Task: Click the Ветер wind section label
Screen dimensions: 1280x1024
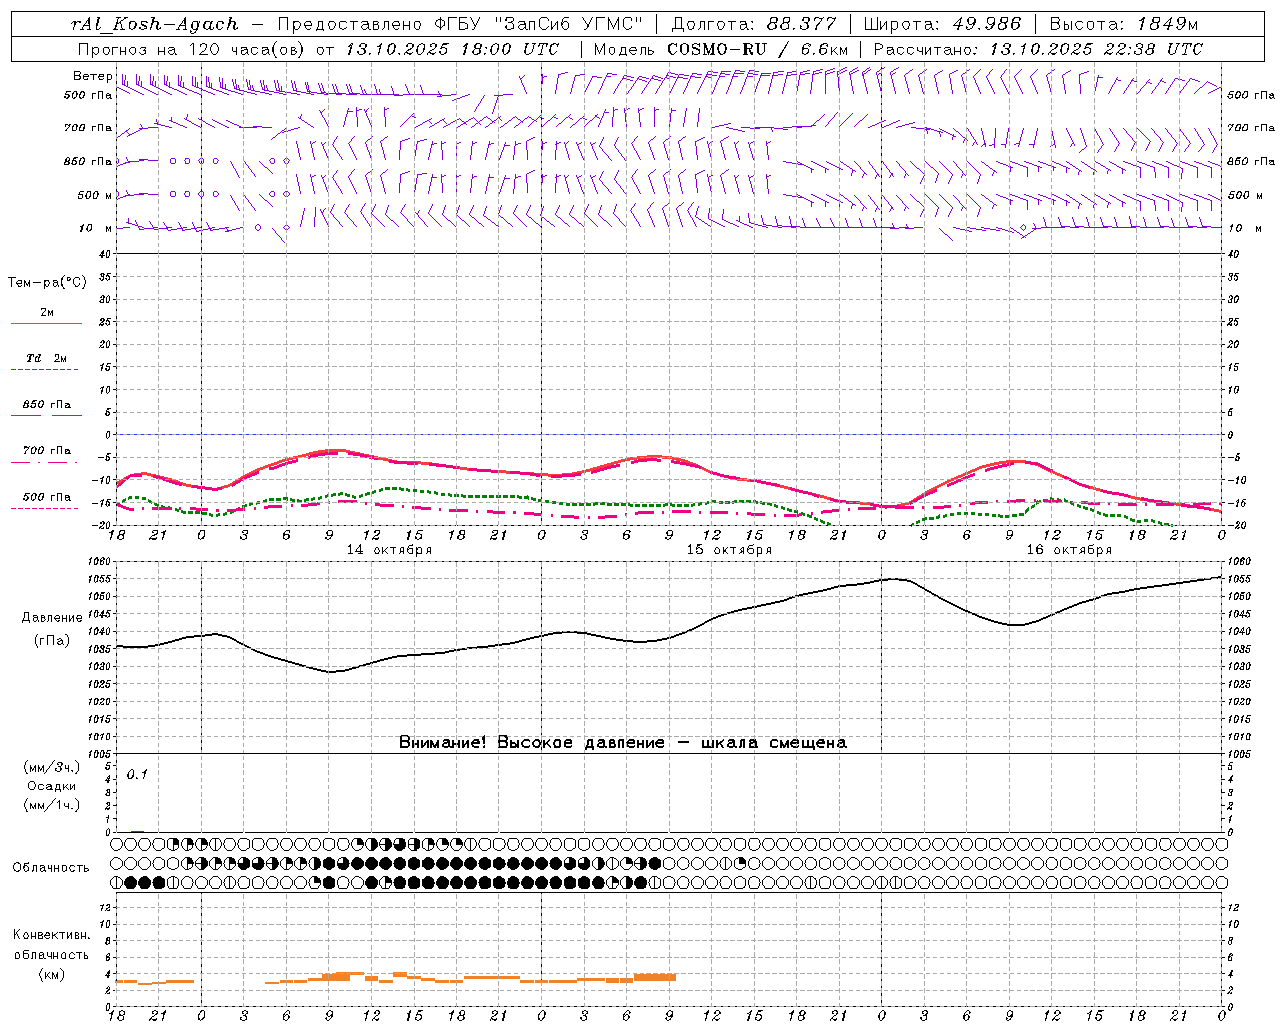Action: (x=92, y=76)
